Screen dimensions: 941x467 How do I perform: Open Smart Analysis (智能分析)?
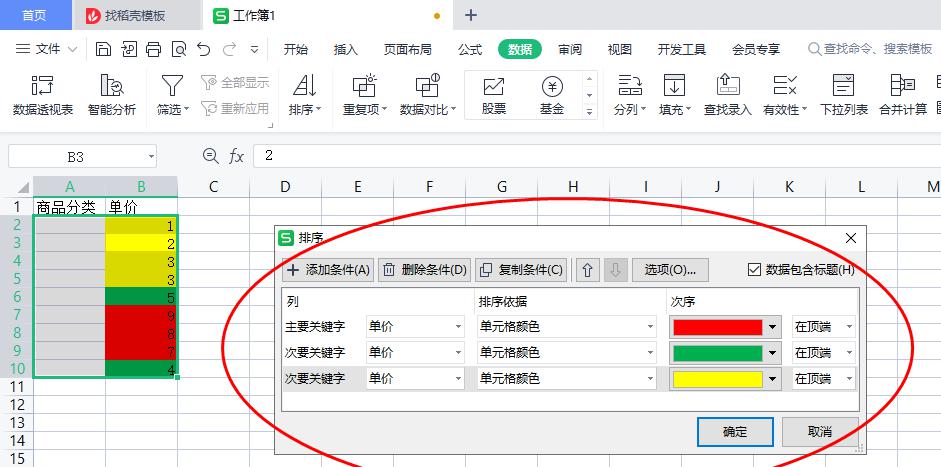point(112,95)
